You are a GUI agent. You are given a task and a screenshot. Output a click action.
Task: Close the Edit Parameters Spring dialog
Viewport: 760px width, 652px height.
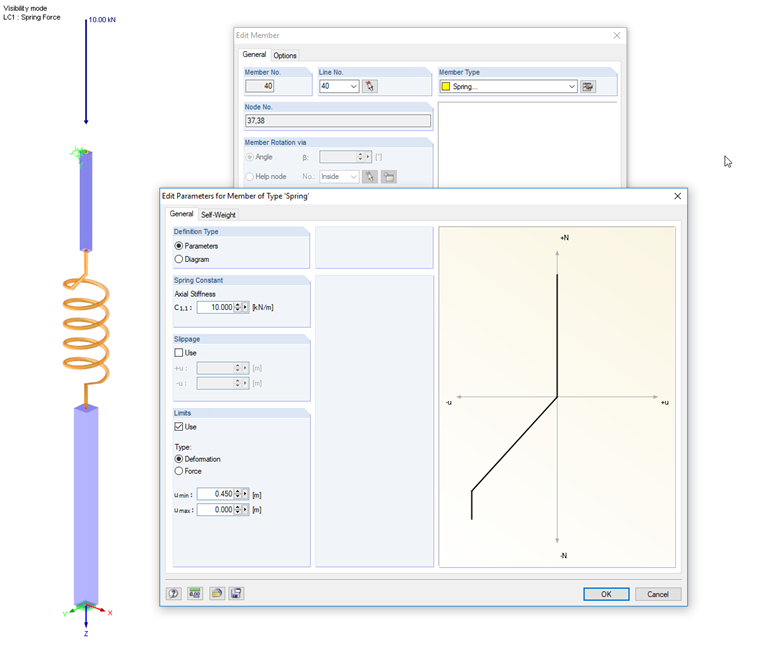pyautogui.click(x=677, y=196)
